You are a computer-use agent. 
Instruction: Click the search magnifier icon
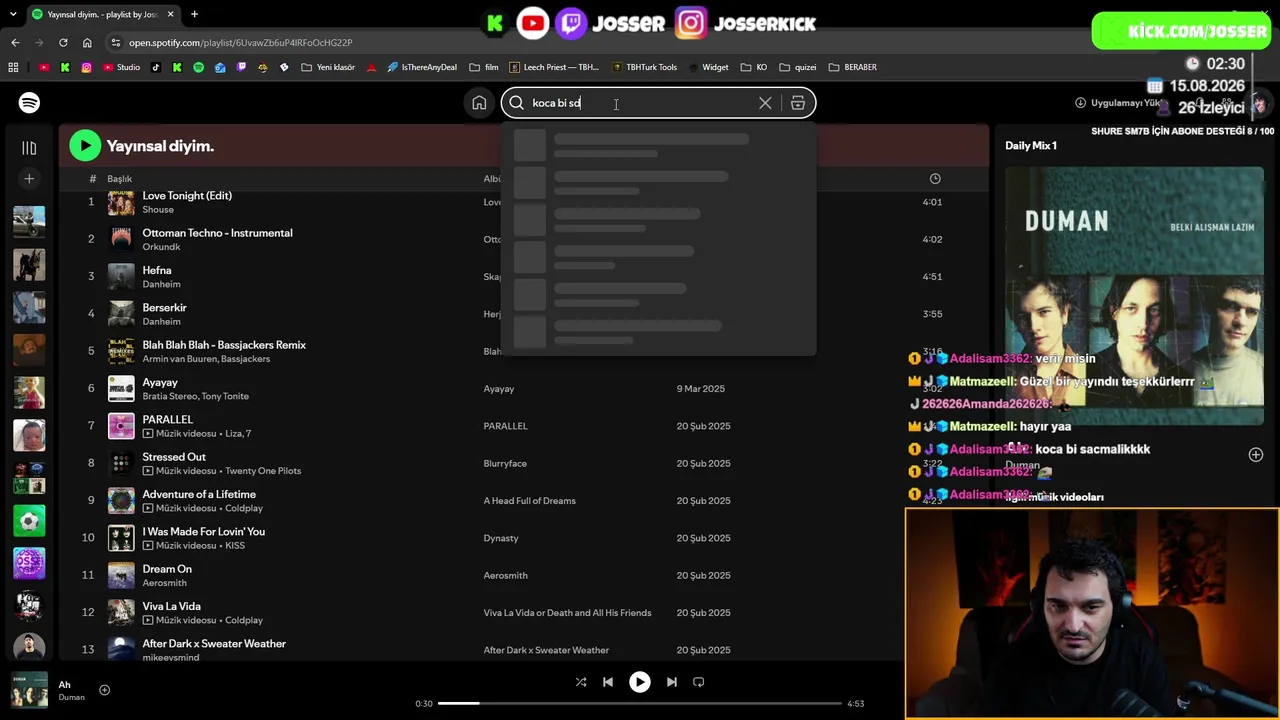[517, 103]
